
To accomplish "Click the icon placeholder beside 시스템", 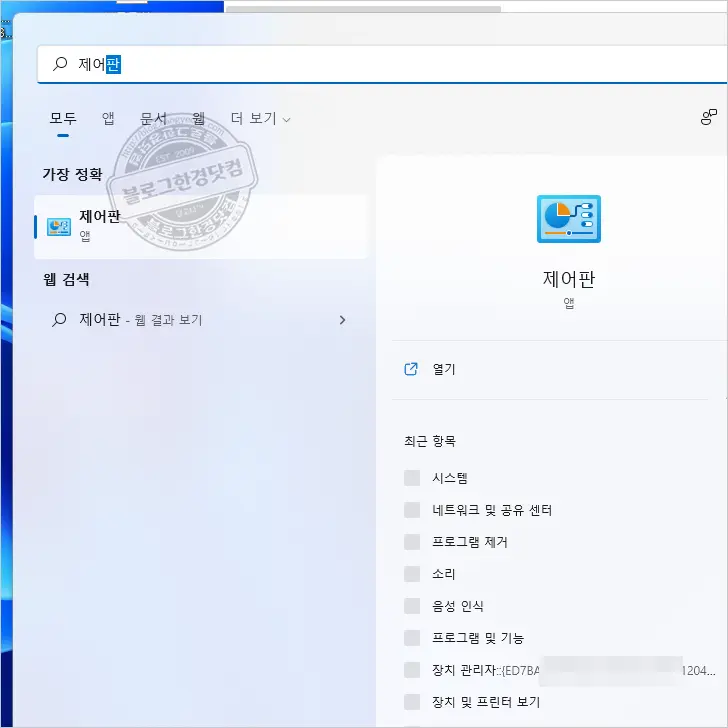I will point(412,478).
